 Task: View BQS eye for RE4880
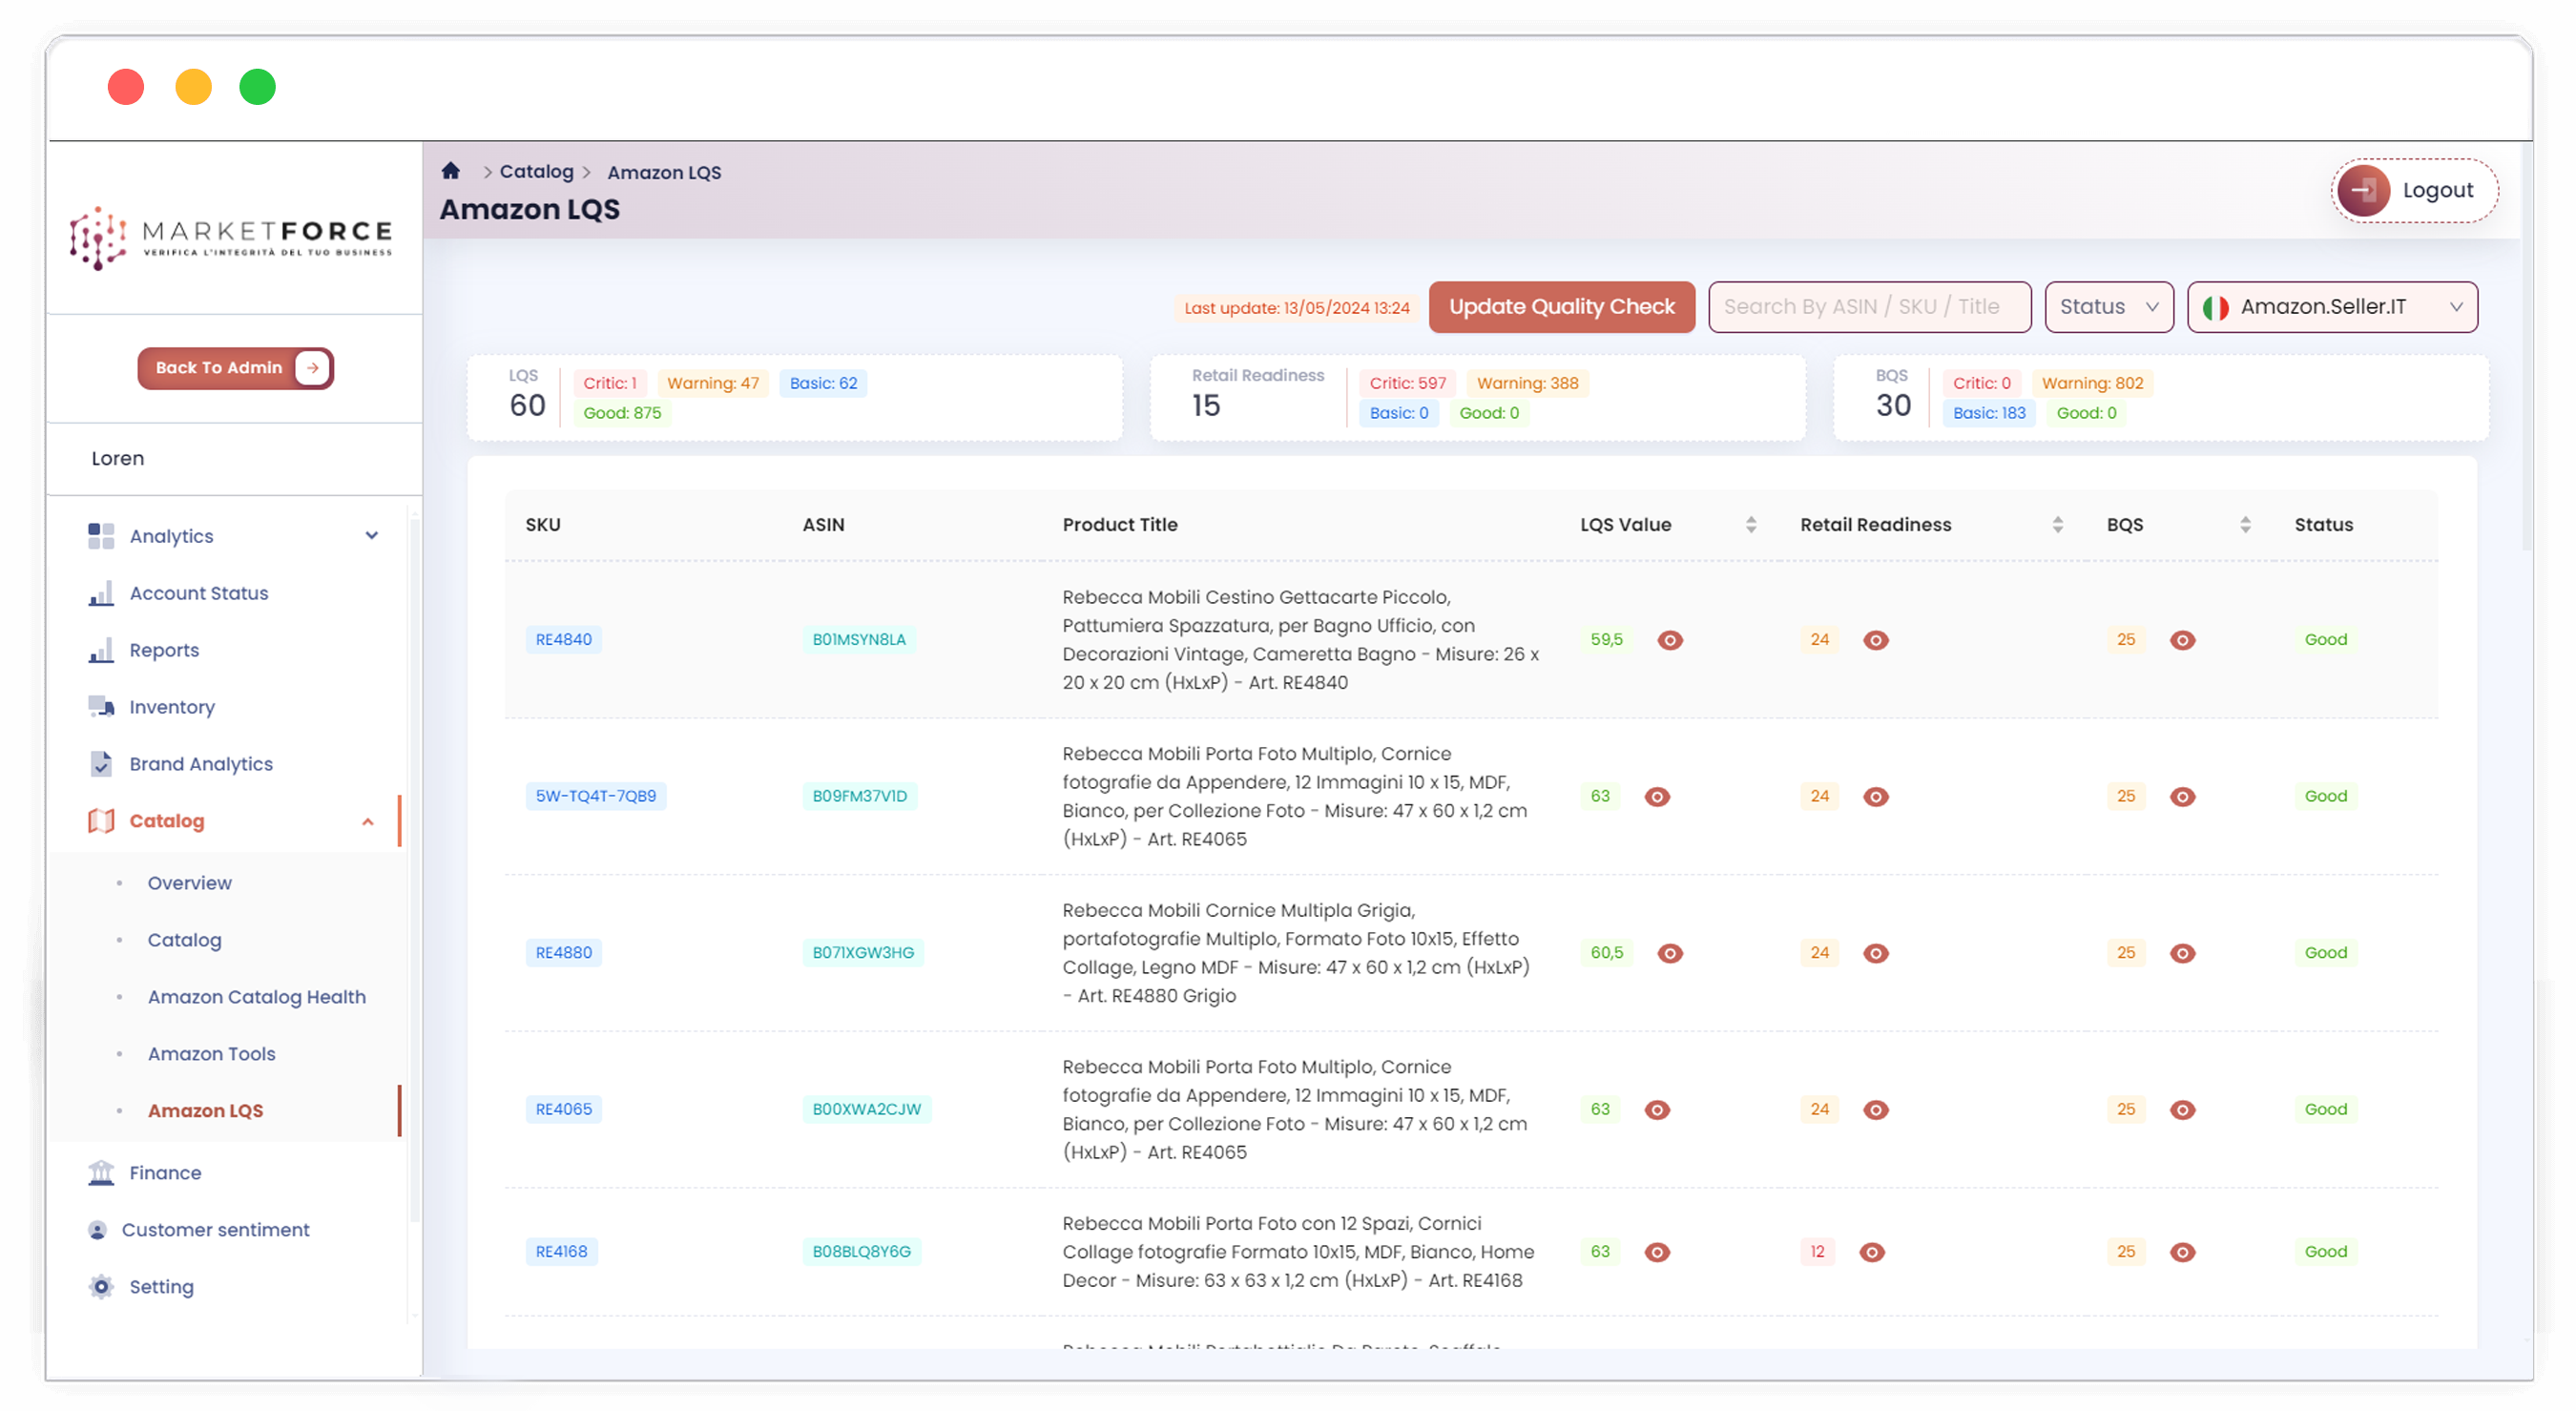tap(2183, 953)
